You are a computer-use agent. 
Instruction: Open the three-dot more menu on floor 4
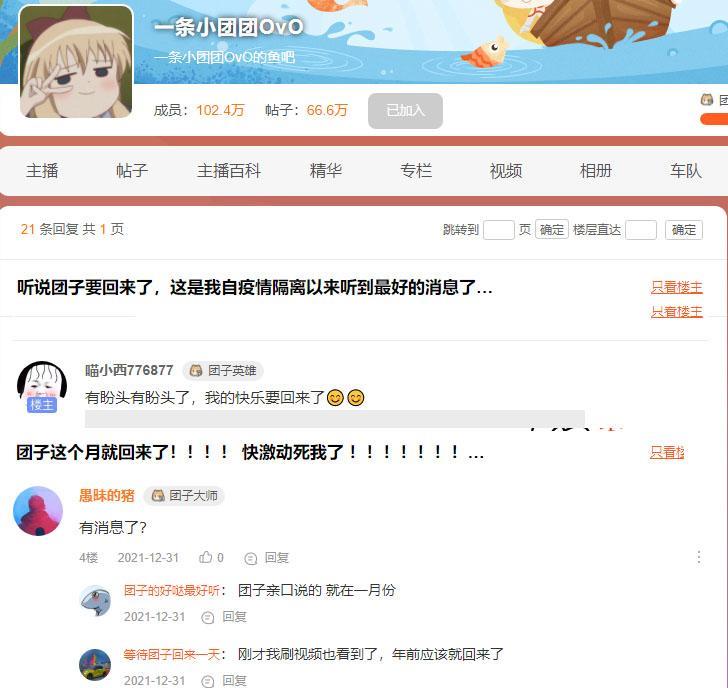[699, 557]
